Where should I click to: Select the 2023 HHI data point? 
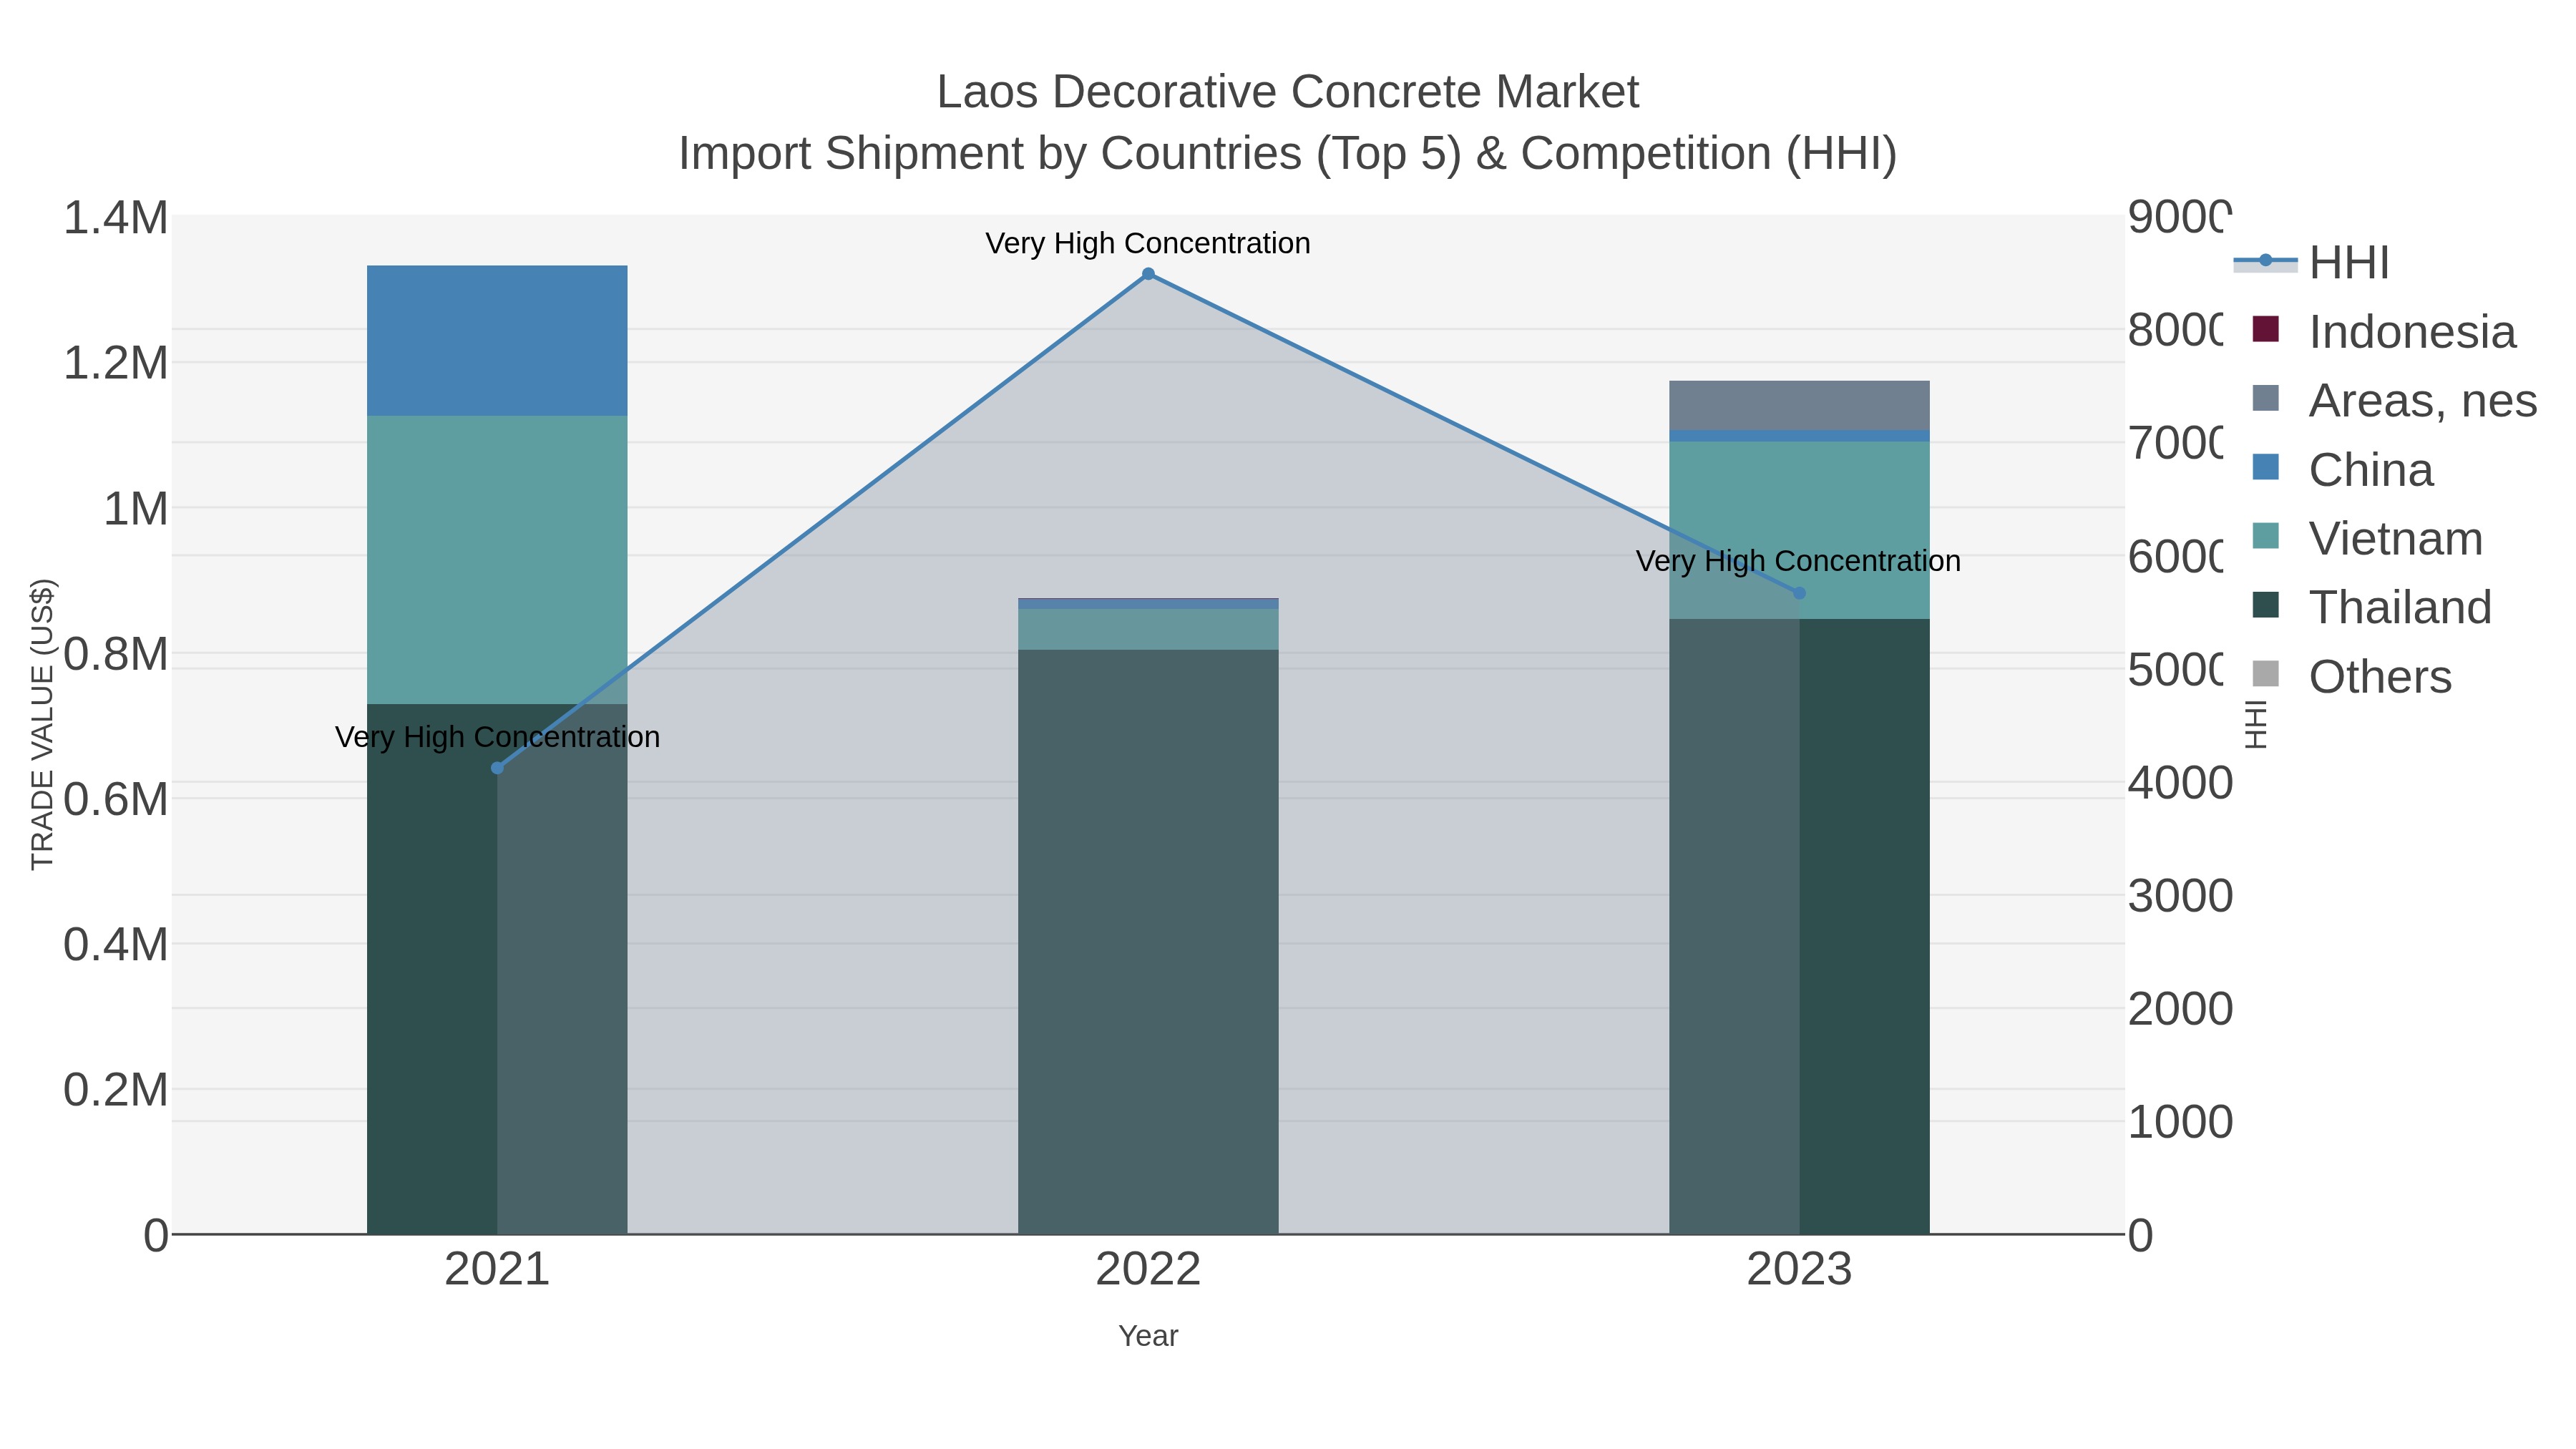[x=1799, y=593]
